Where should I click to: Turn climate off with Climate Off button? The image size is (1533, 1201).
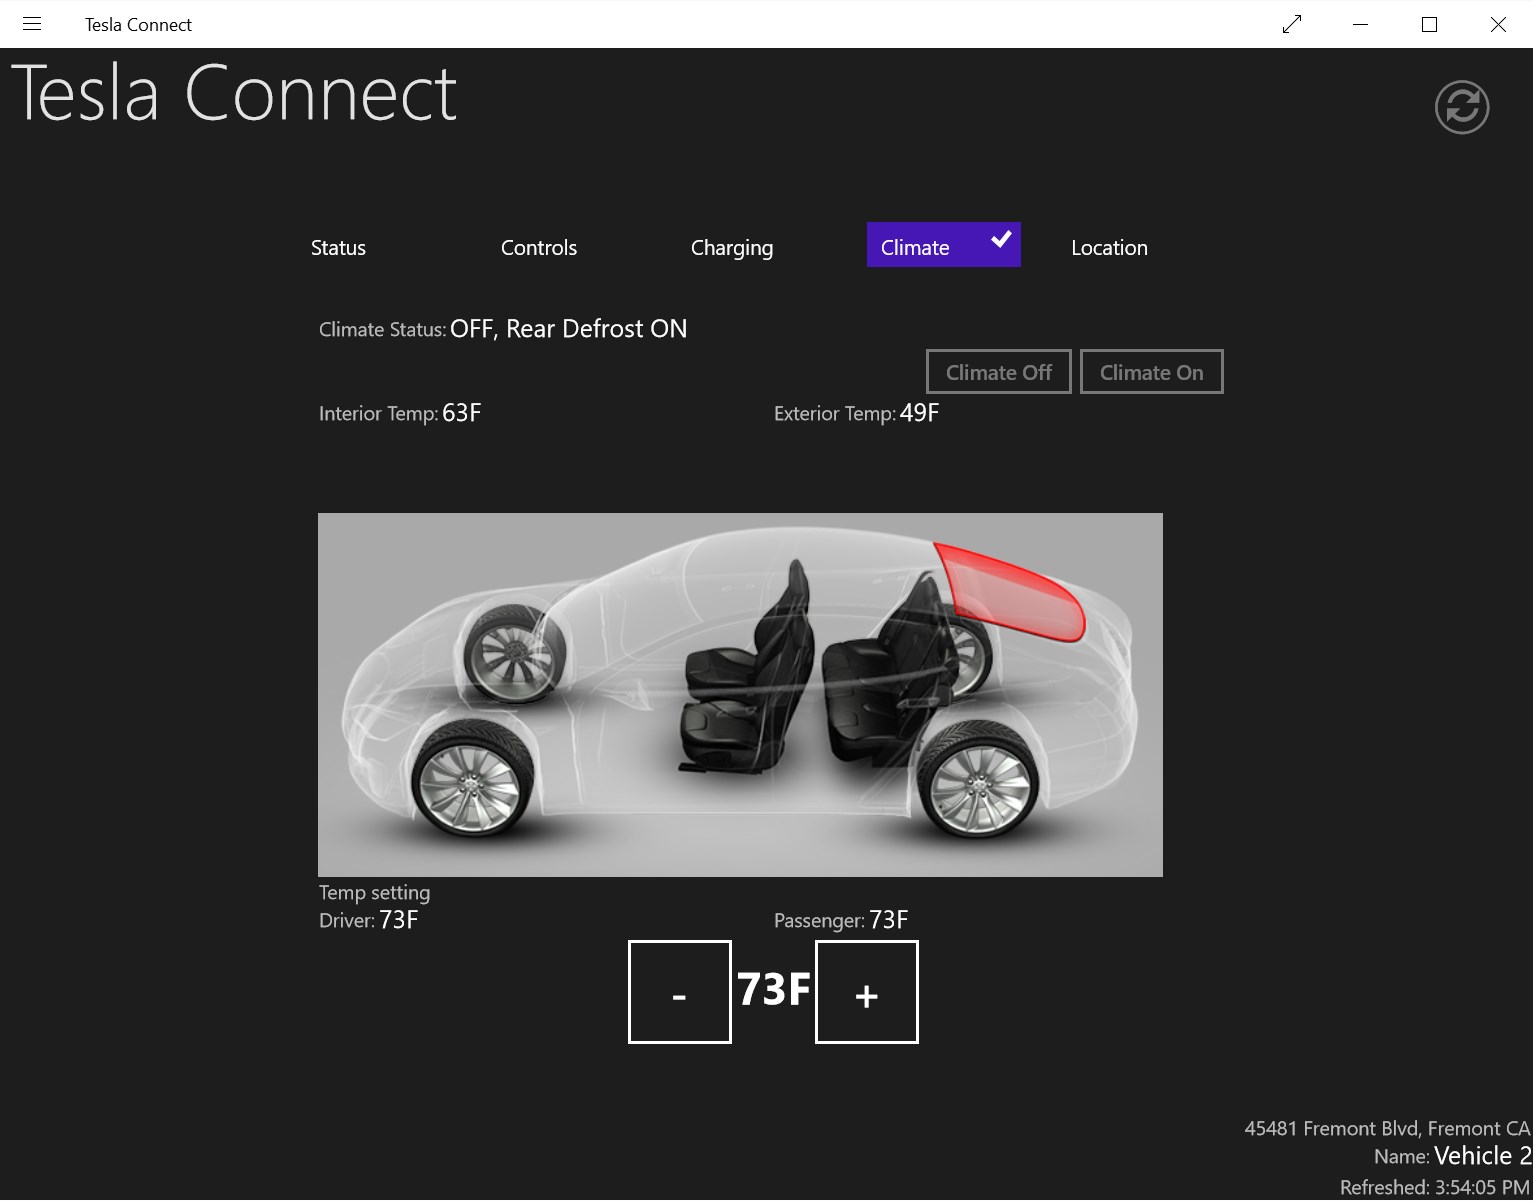[x=999, y=372]
